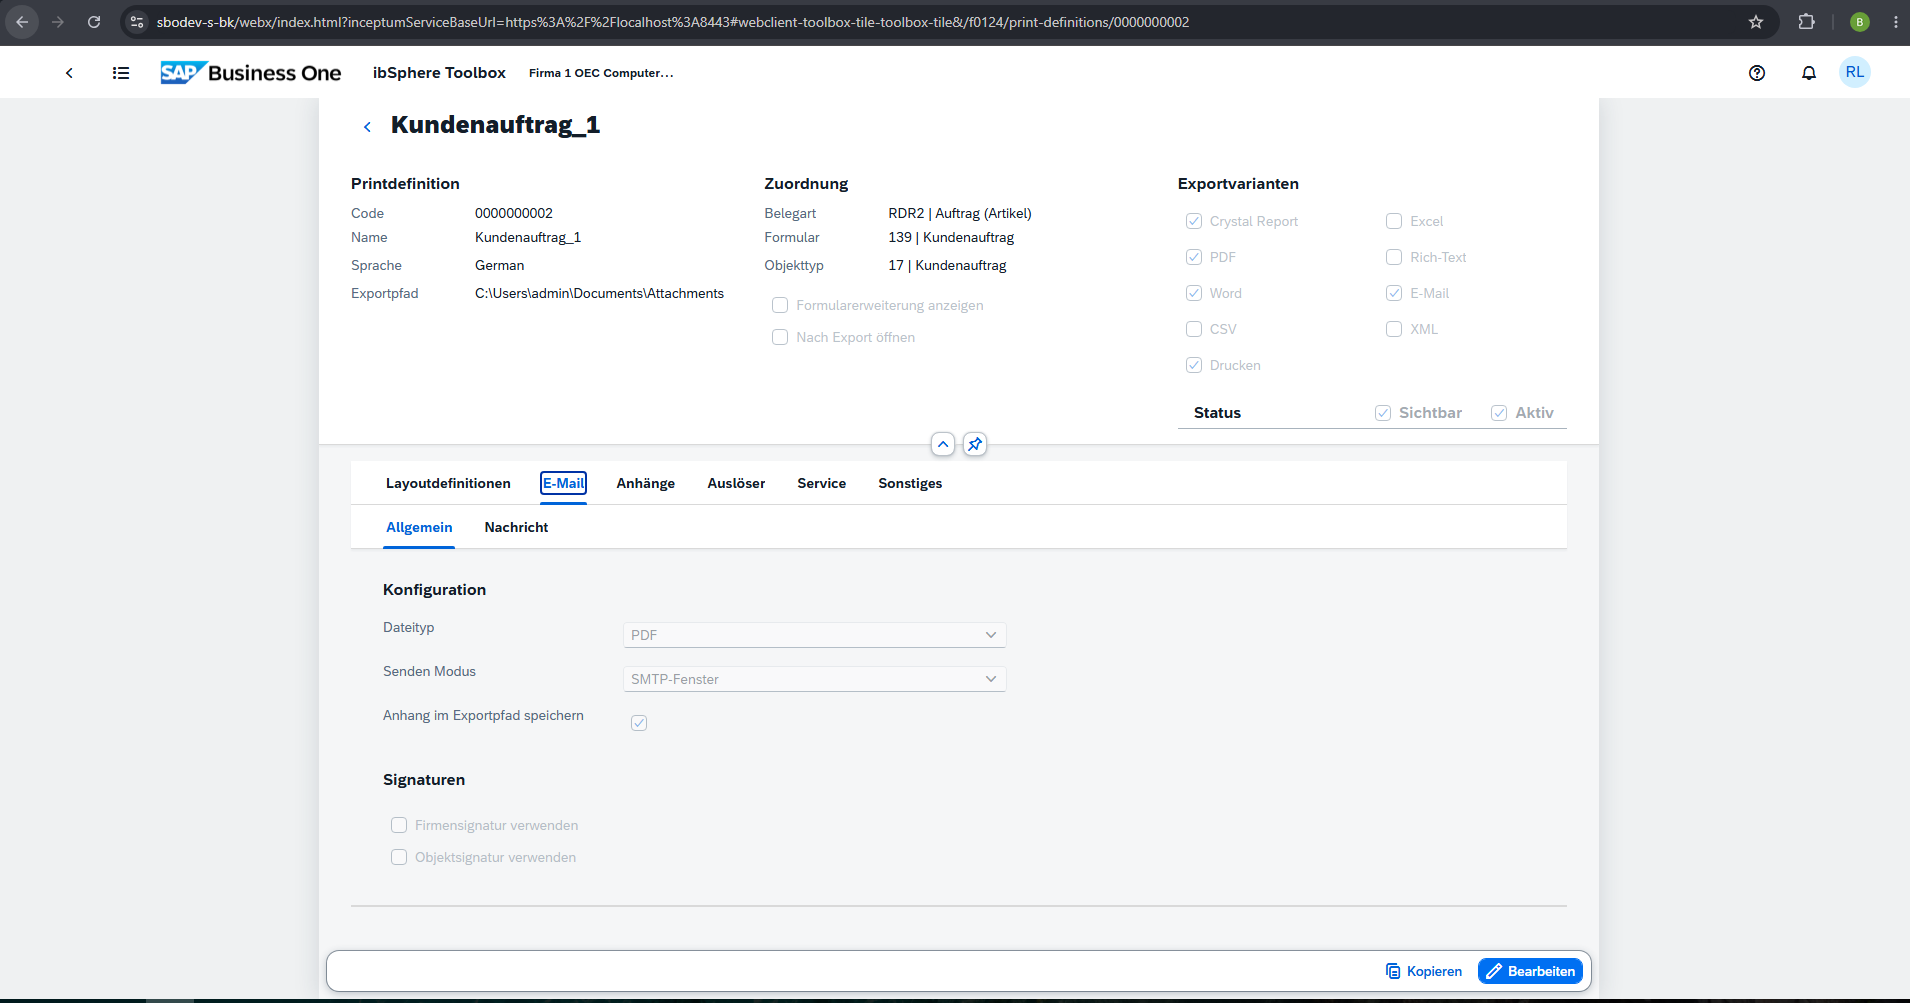The image size is (1910, 1003).
Task: Collapse the header with the up chevron
Action: click(x=943, y=444)
